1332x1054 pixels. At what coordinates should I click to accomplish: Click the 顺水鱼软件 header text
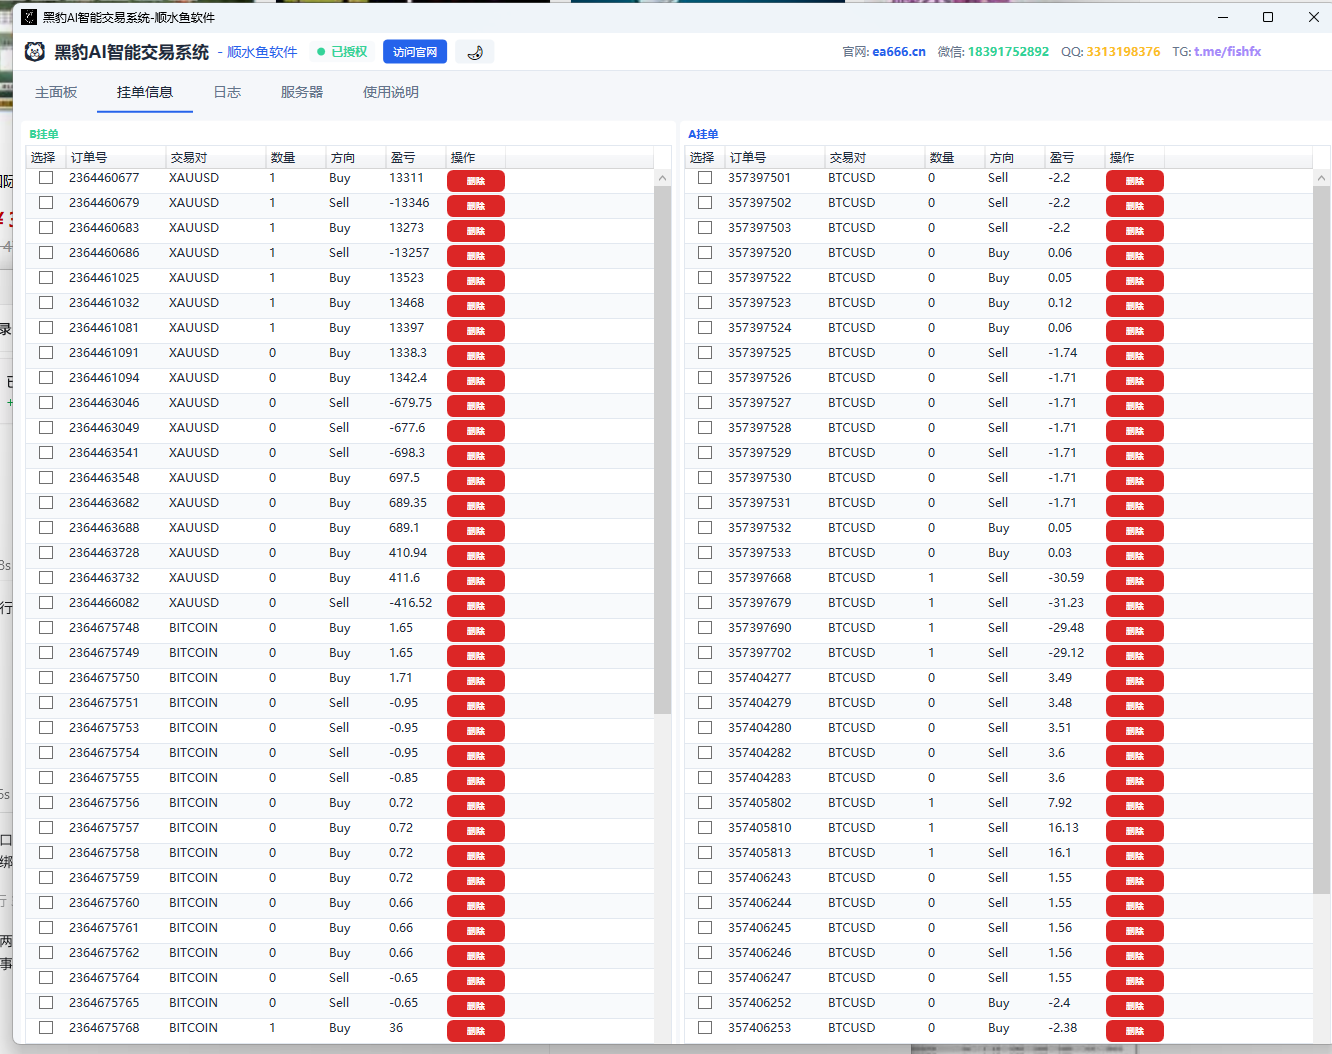pyautogui.click(x=262, y=52)
